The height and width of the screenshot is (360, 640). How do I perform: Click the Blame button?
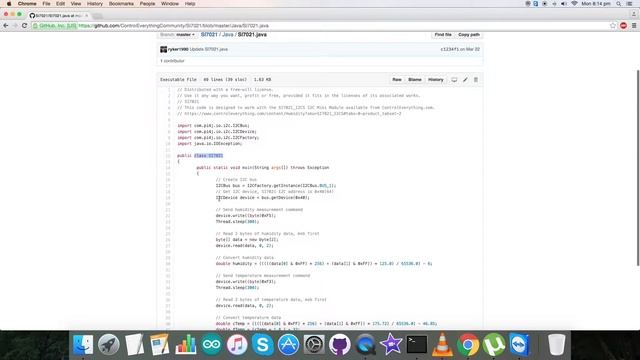[415, 80]
